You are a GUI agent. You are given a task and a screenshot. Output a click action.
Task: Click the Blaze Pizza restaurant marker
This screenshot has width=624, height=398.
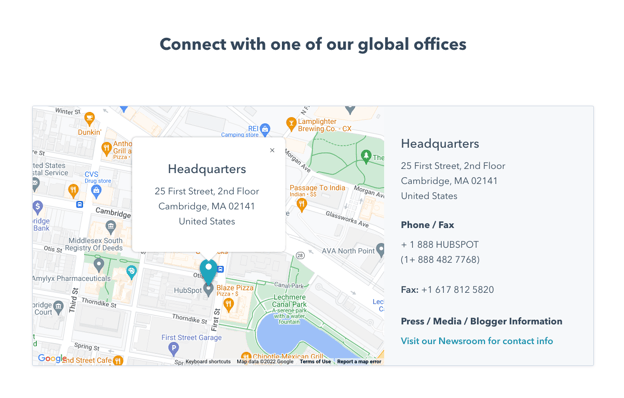tap(228, 305)
